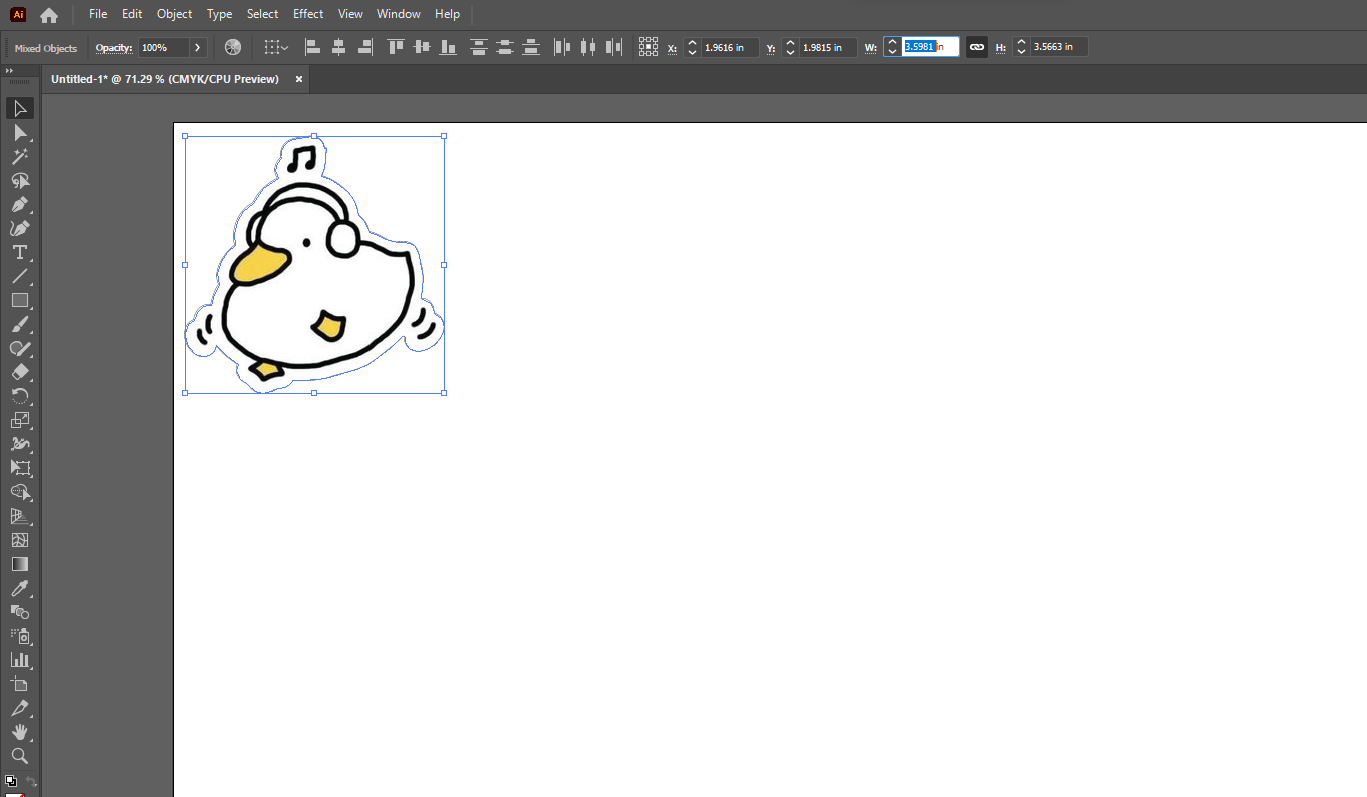Image resolution: width=1367 pixels, height=797 pixels.
Task: Align selection to vertical top
Action: tap(396, 47)
